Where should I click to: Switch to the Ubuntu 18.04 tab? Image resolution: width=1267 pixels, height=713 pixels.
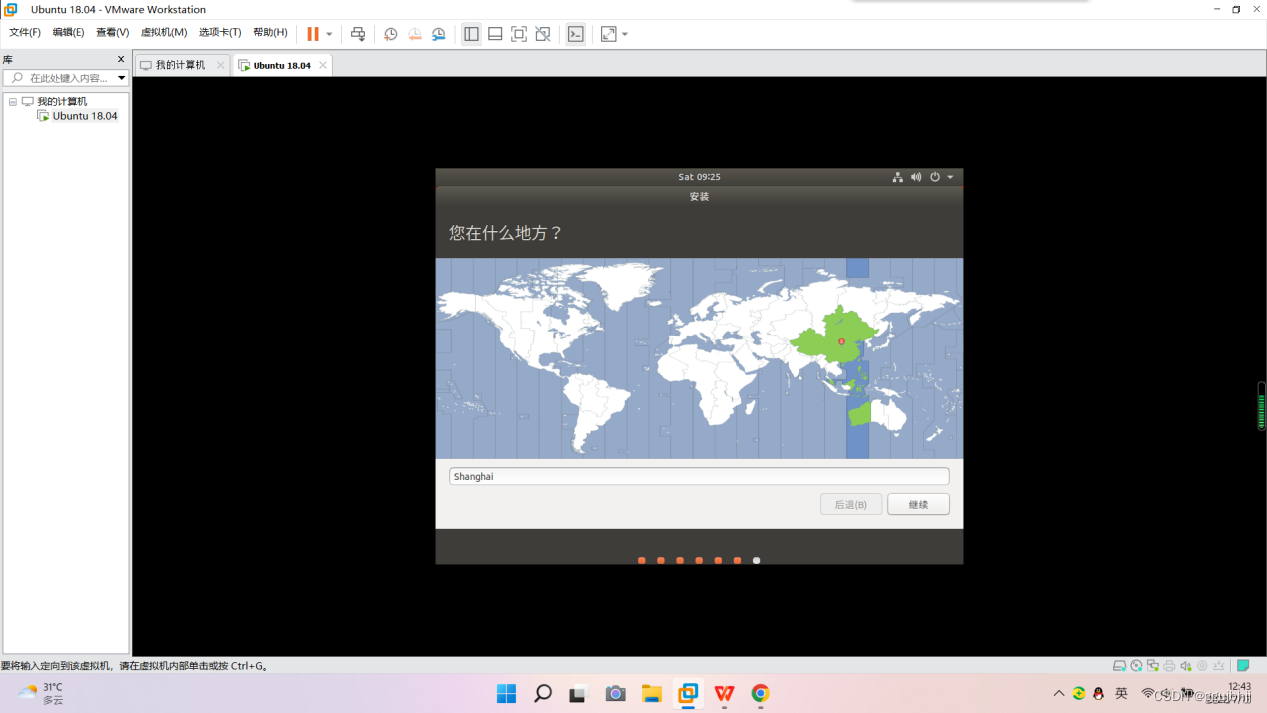click(282, 65)
